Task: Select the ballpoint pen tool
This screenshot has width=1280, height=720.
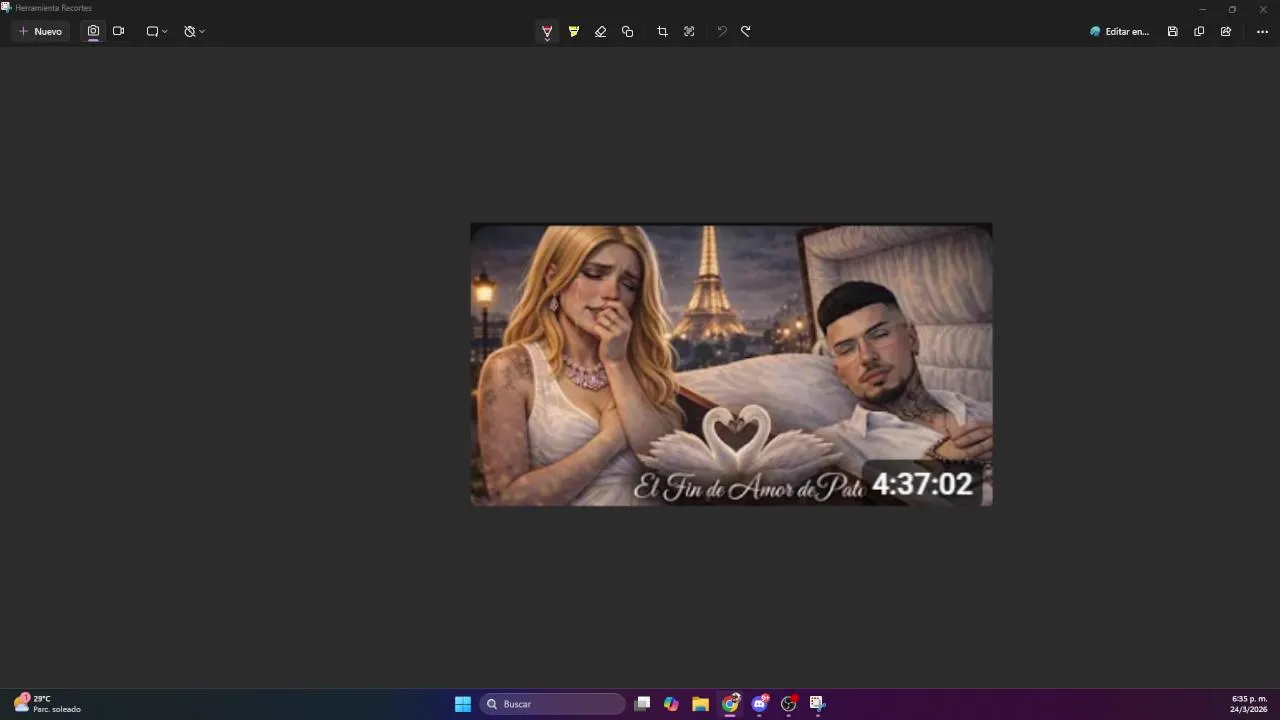Action: pos(547,31)
